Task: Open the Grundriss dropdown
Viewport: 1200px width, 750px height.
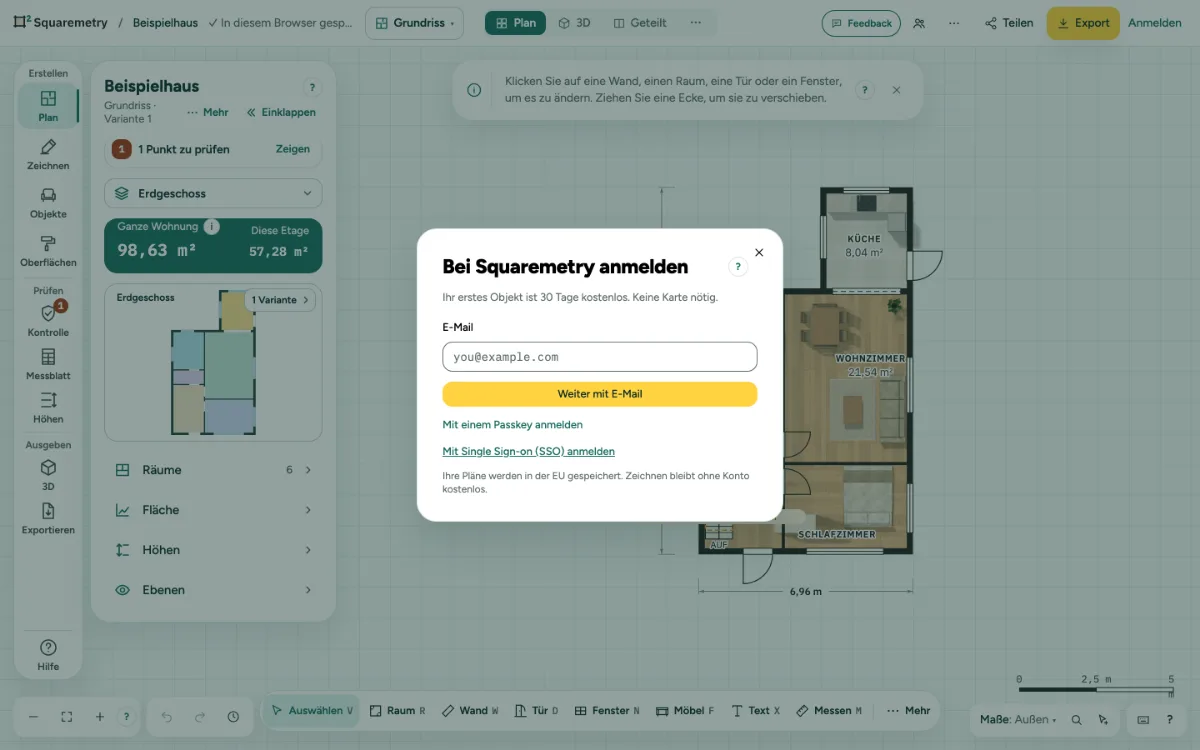Action: tap(414, 23)
